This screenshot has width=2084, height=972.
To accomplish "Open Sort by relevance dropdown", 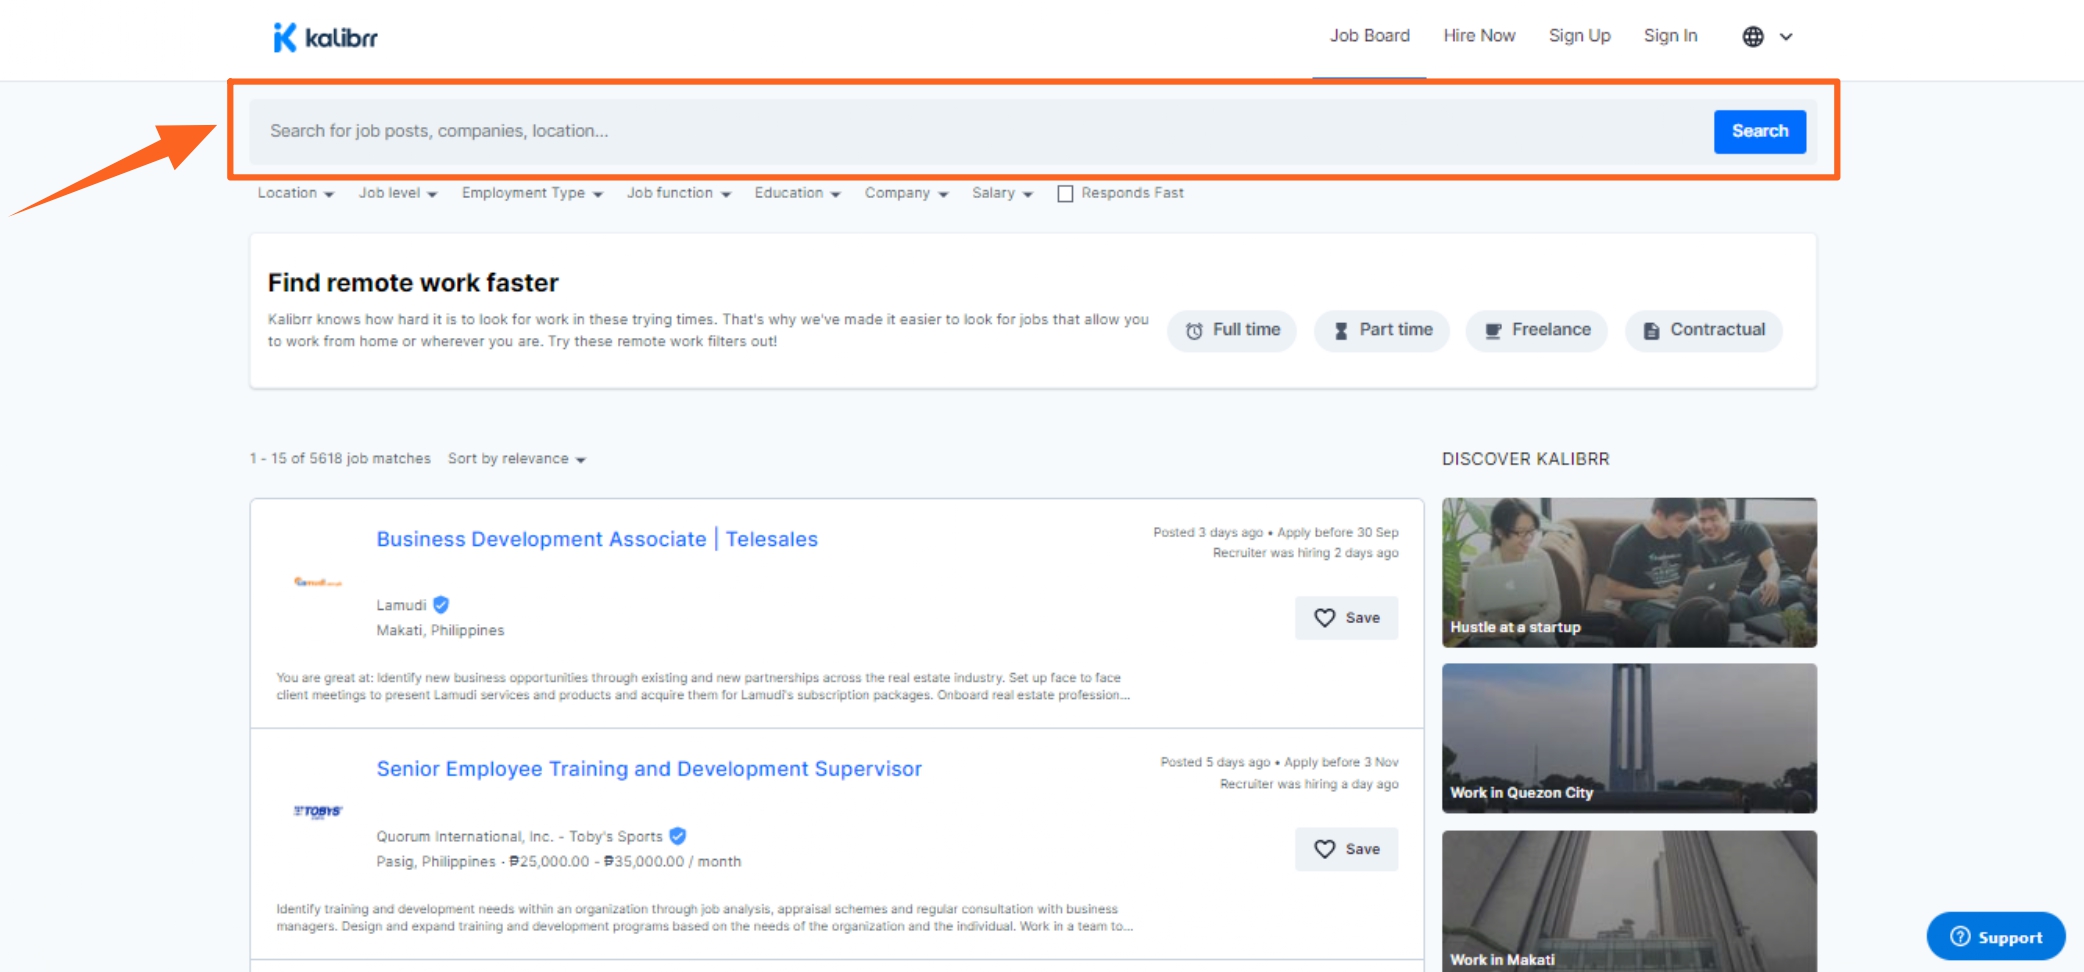I will click(x=516, y=459).
